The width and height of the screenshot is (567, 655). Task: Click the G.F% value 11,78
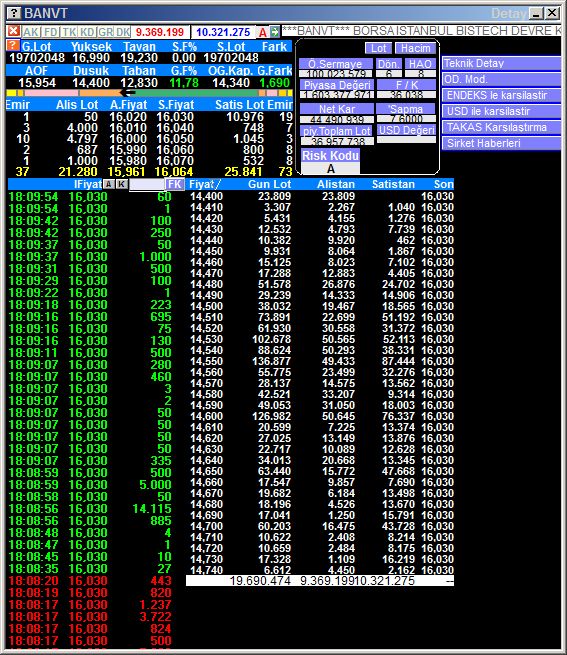[x=184, y=83]
